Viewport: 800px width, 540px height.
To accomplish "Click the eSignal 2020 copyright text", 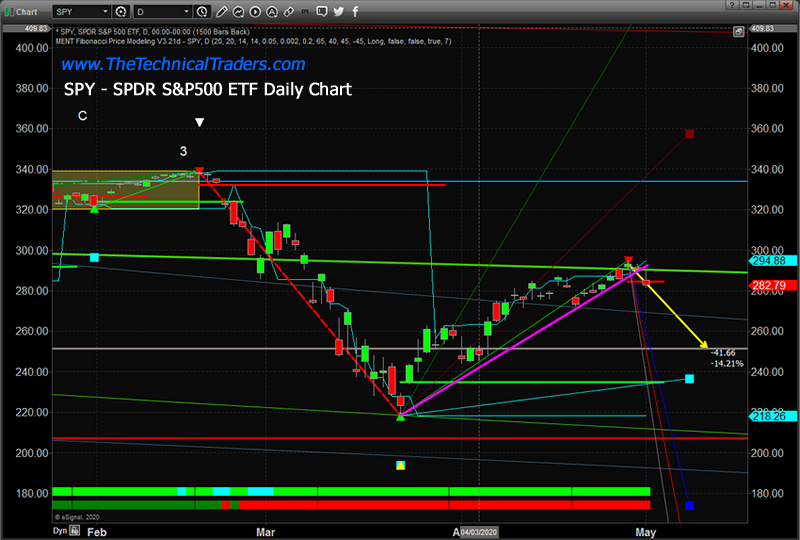I will point(77,517).
